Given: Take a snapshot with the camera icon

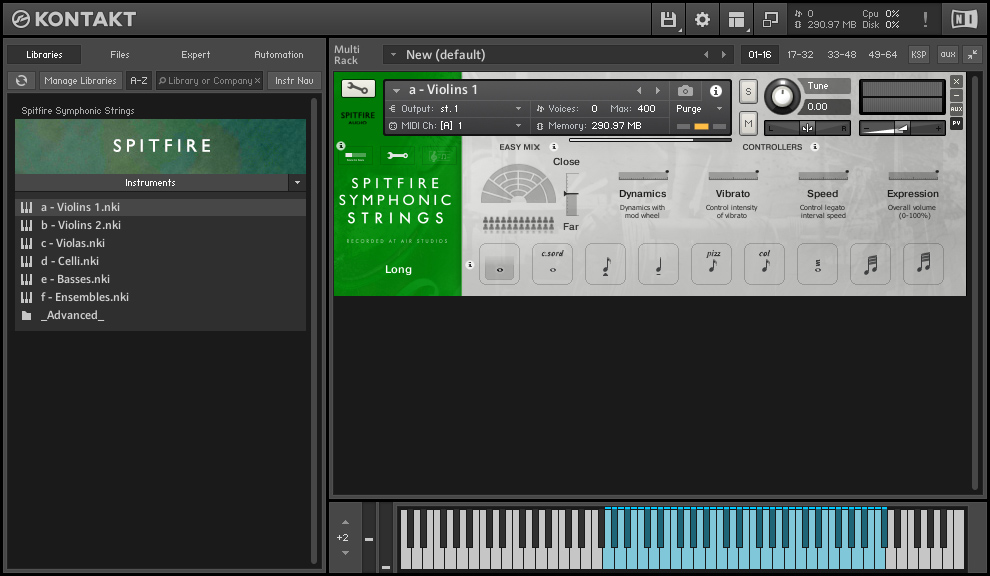Looking at the screenshot, I should point(685,91).
